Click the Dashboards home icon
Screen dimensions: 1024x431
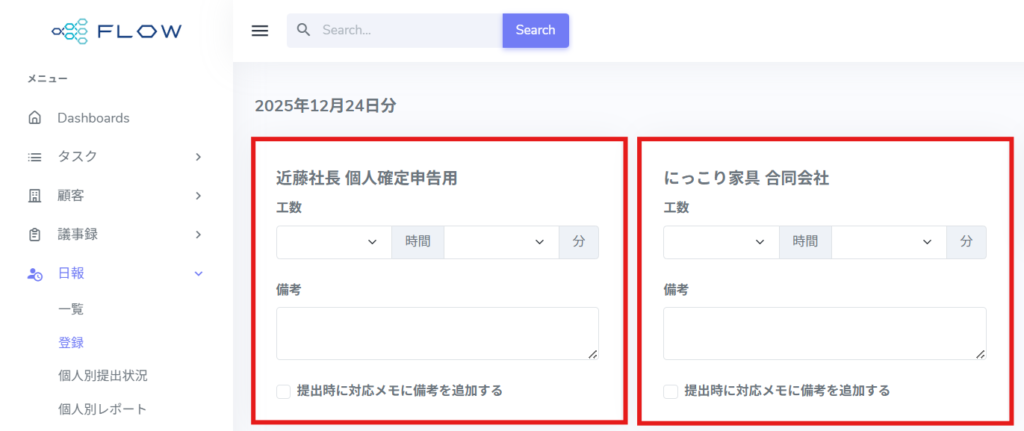pos(35,118)
